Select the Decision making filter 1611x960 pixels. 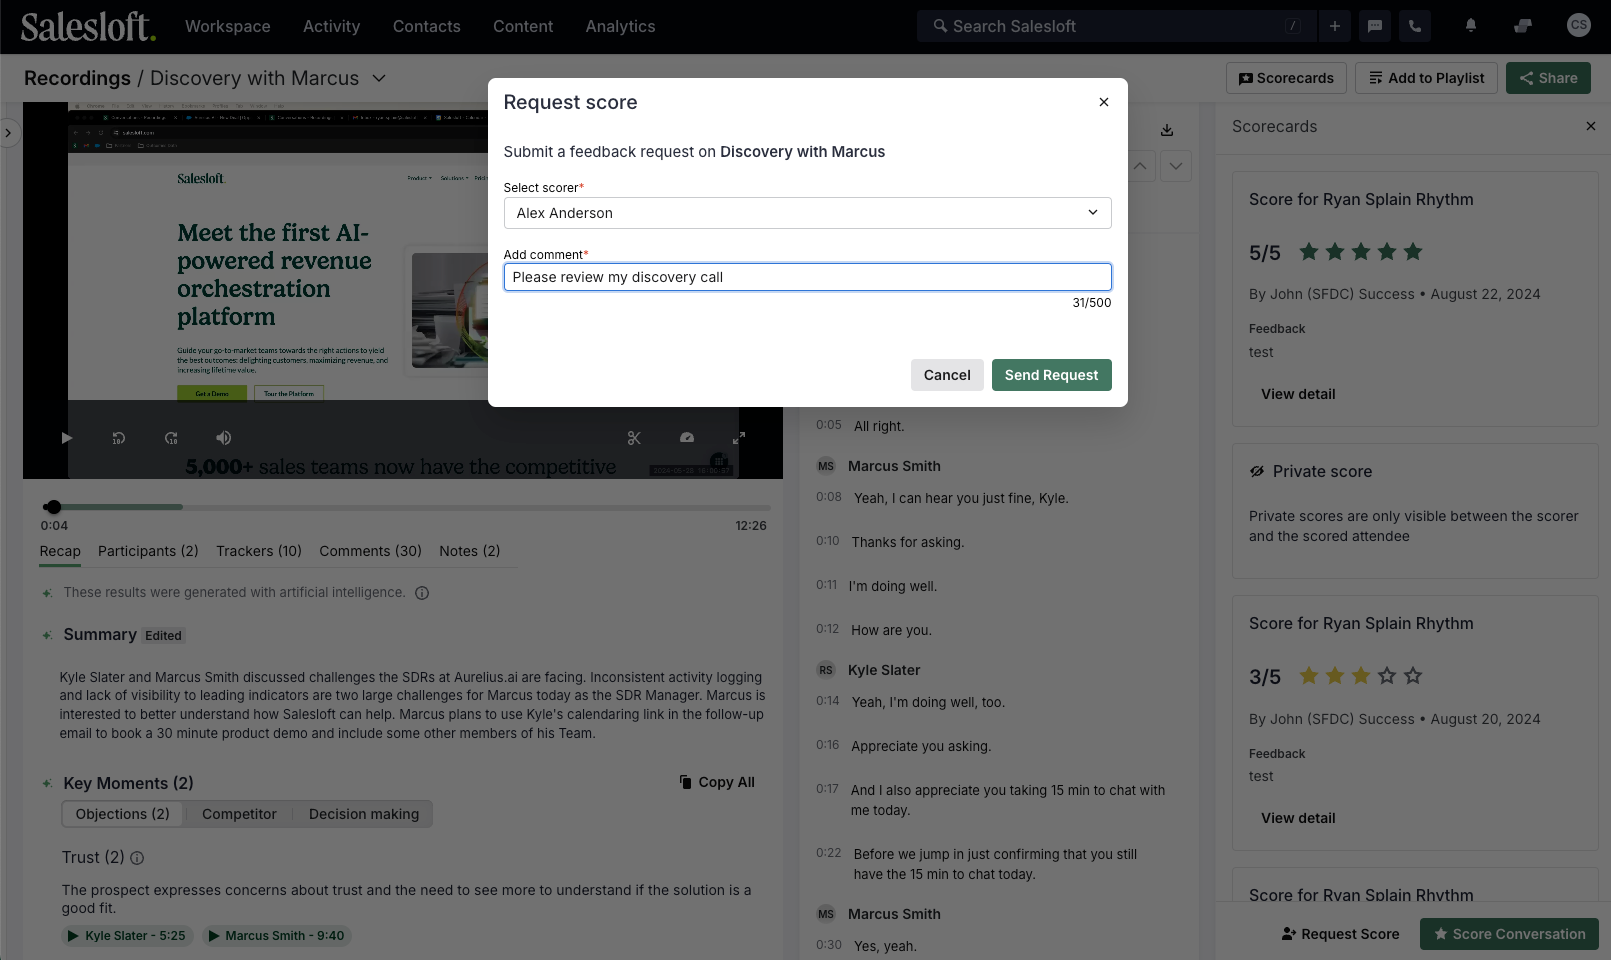(364, 814)
